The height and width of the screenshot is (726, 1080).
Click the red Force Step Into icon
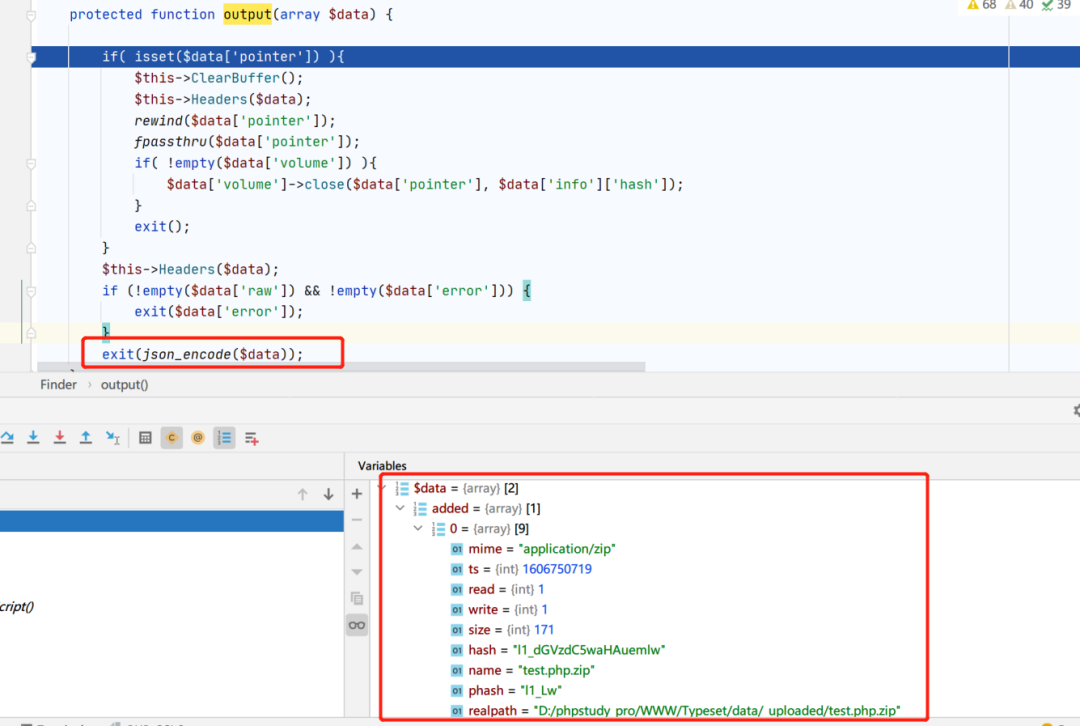click(60, 437)
